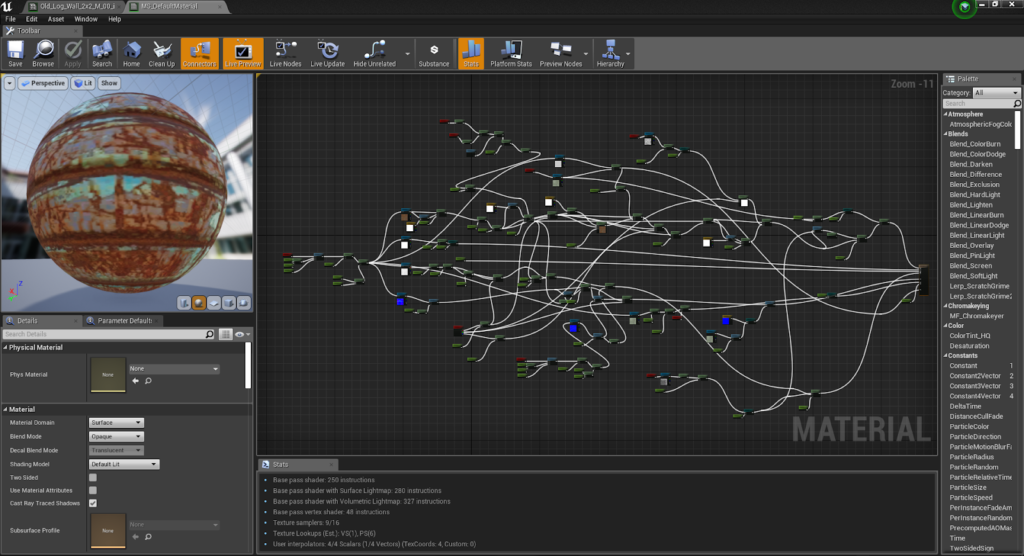Image resolution: width=1024 pixels, height=556 pixels.
Task: Set preview mesh to cube
Action: click(x=229, y=303)
